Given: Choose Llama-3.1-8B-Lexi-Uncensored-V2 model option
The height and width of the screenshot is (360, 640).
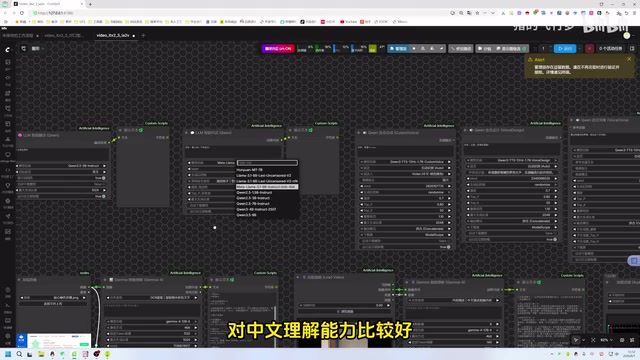Looking at the screenshot, I should coord(264,176).
